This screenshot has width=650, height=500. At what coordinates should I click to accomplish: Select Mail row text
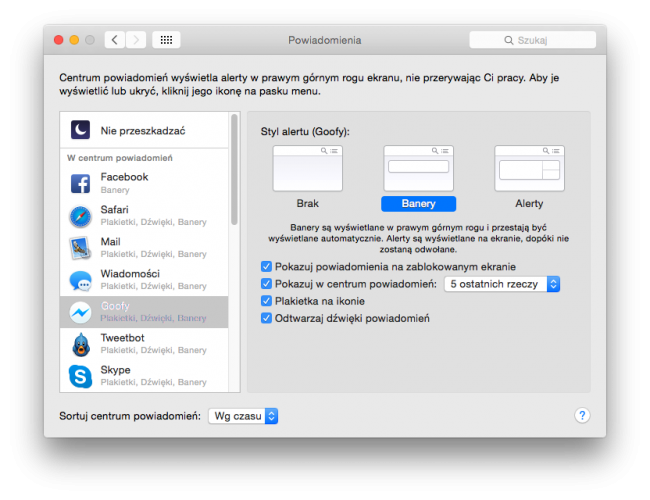click(x=153, y=248)
